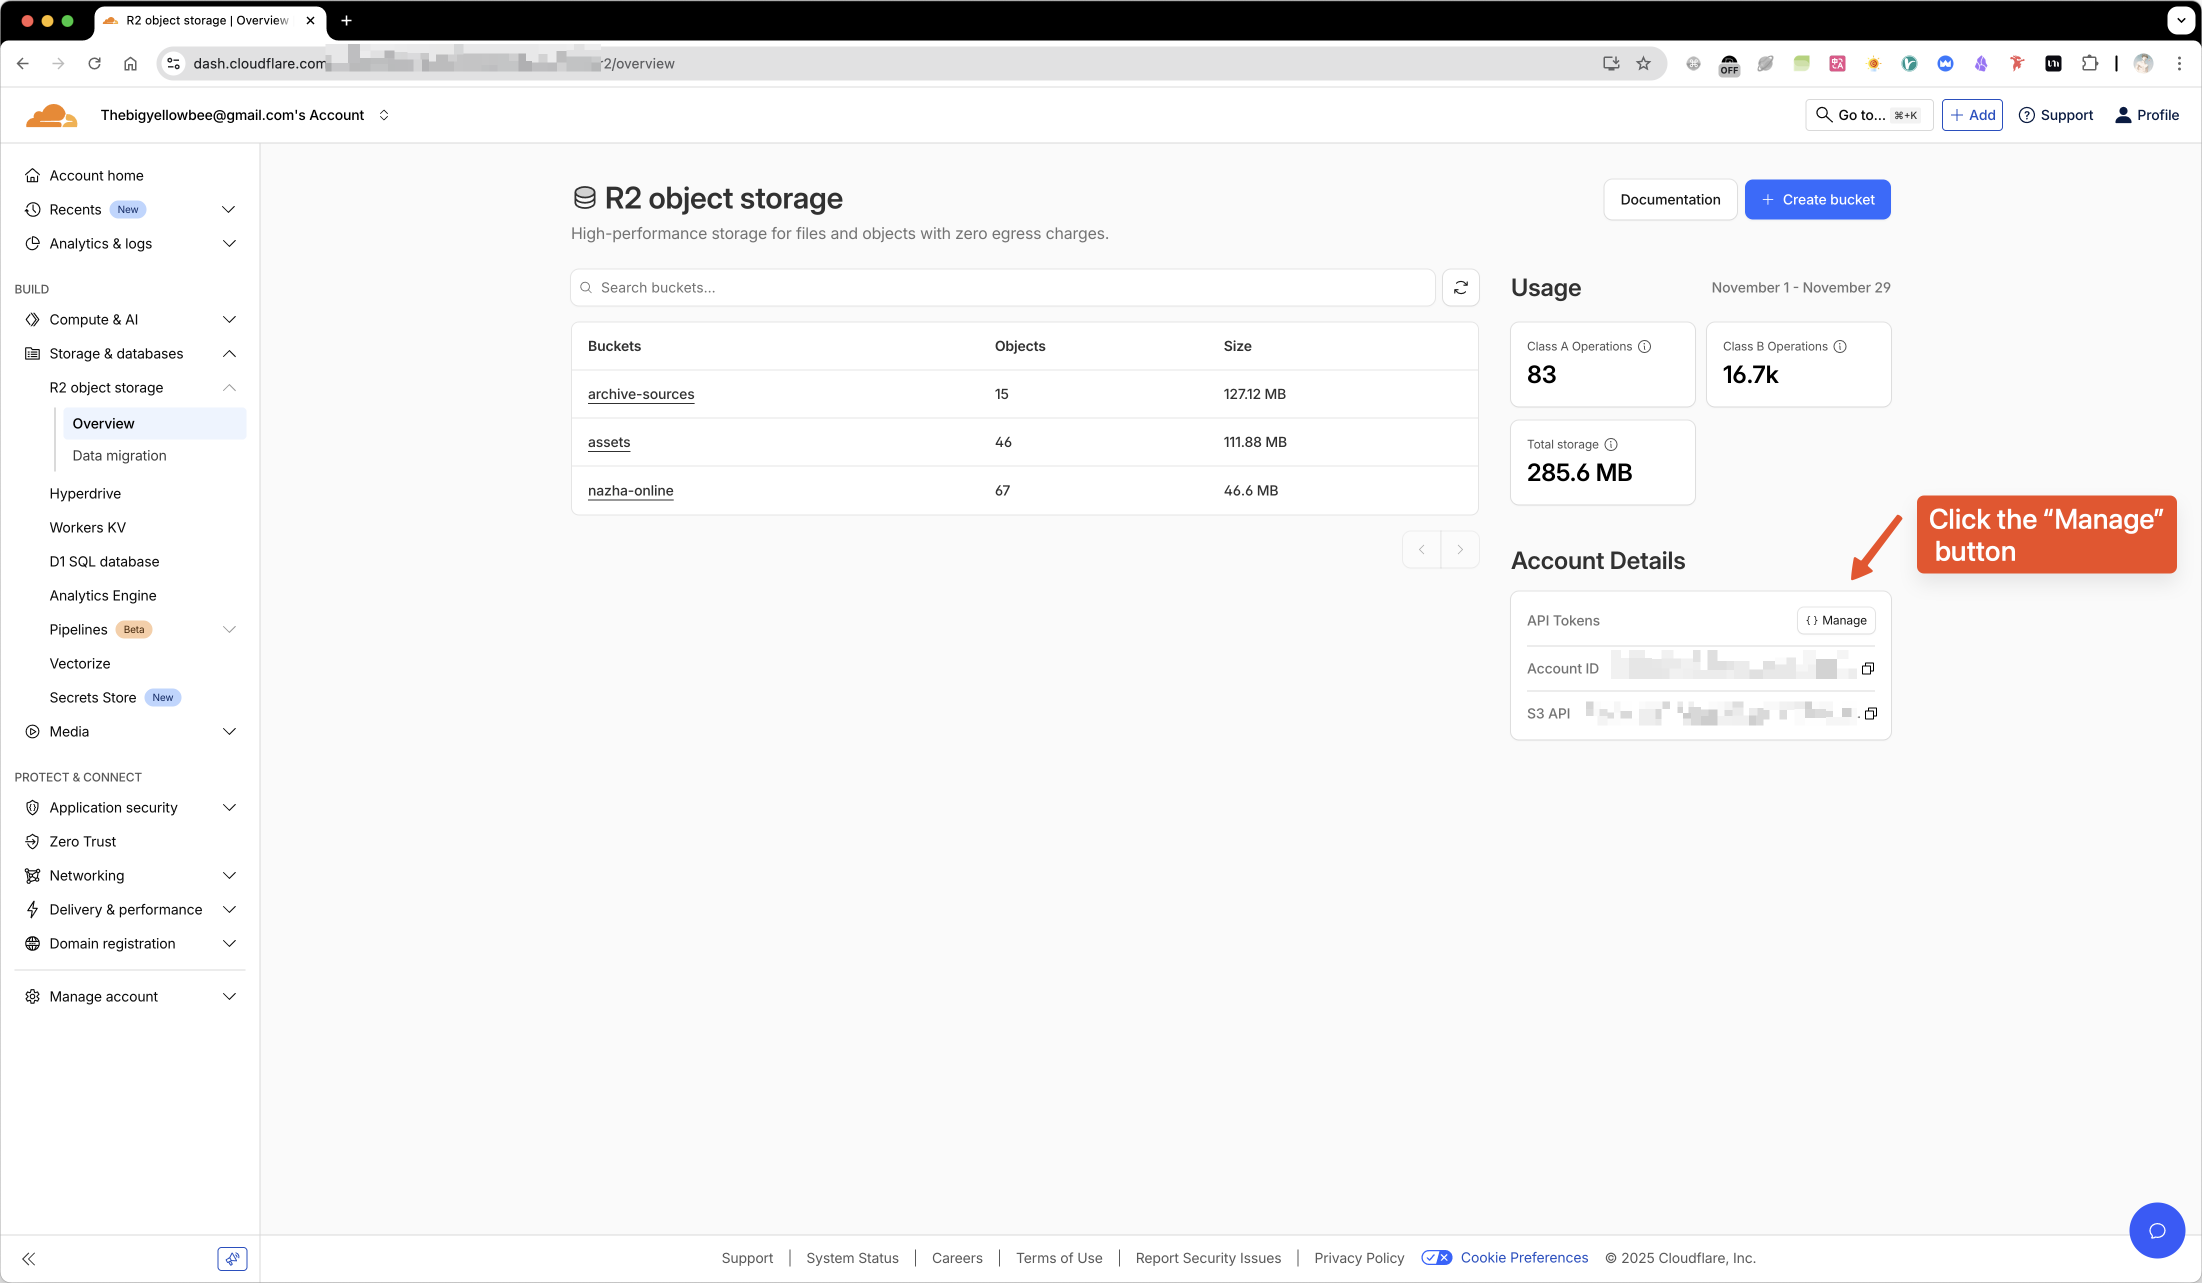Open the archive-sources bucket link

point(640,394)
